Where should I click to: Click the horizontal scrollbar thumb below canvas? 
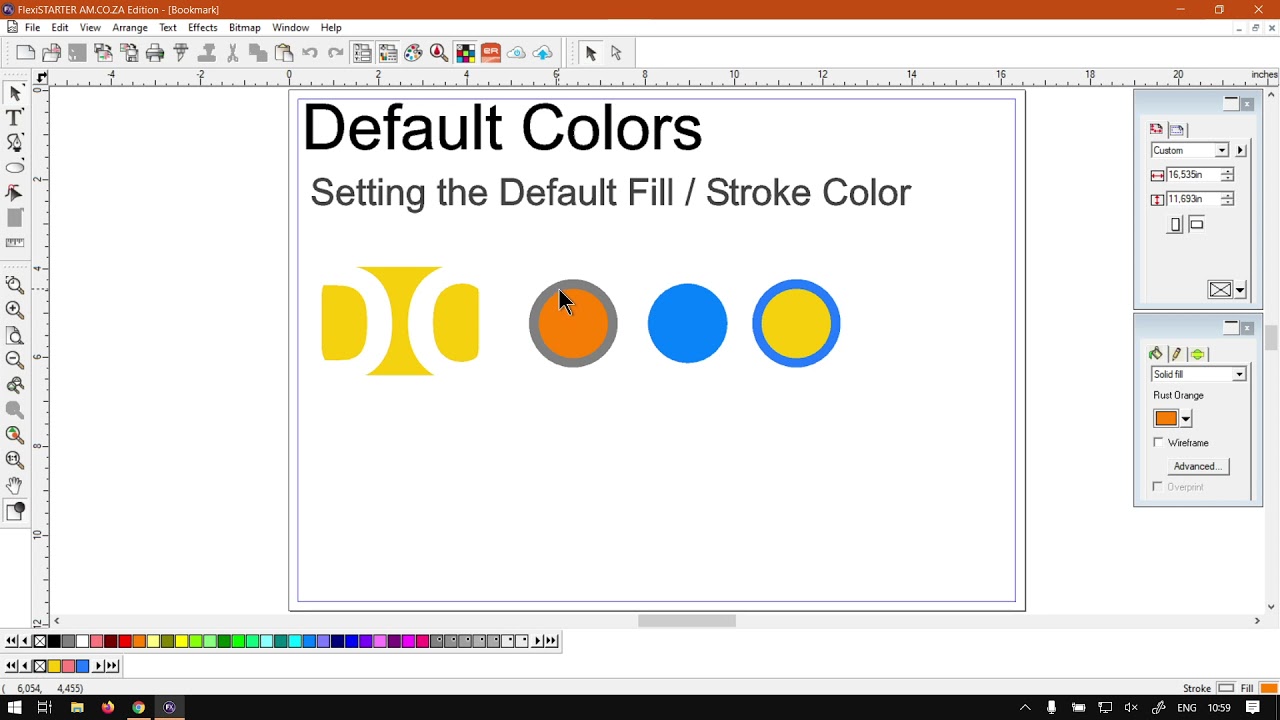(687, 621)
